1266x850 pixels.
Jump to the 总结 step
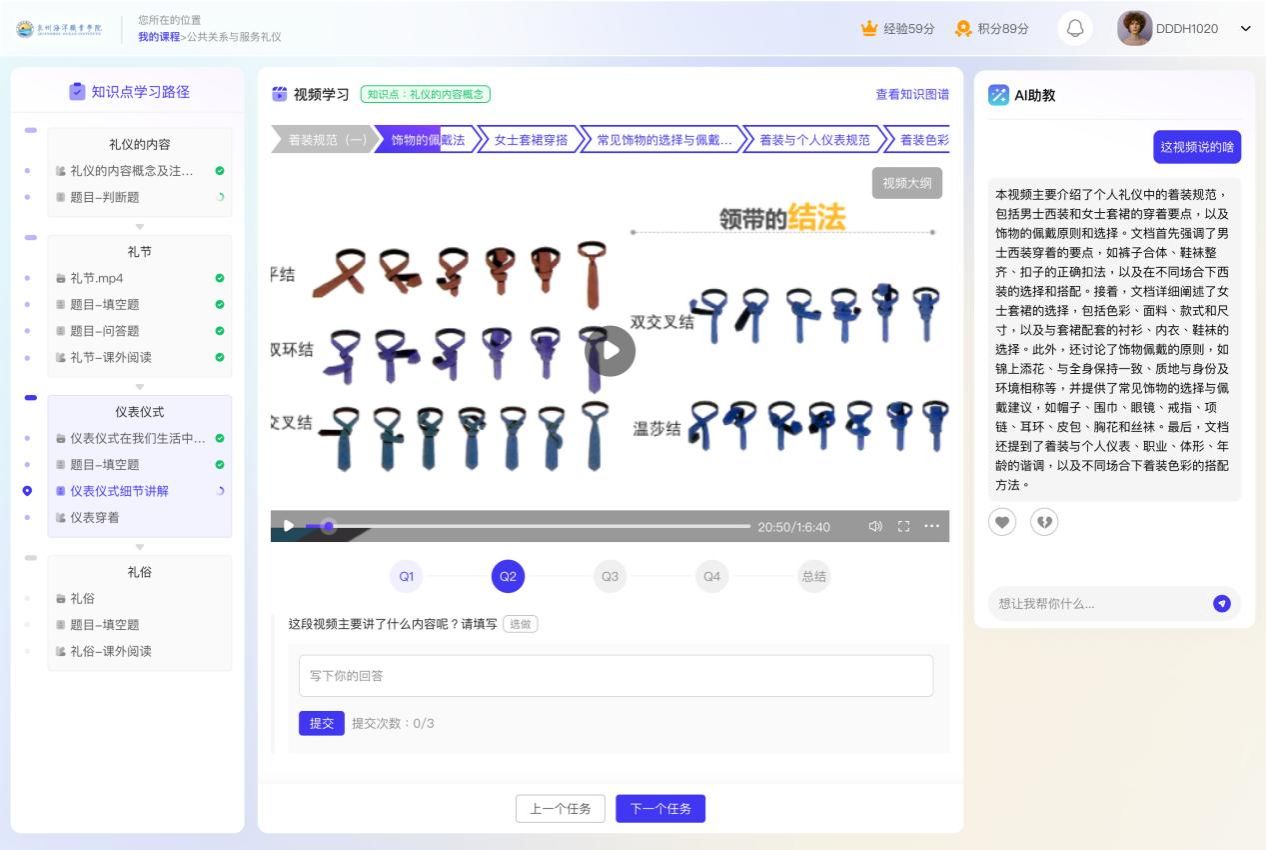[813, 576]
